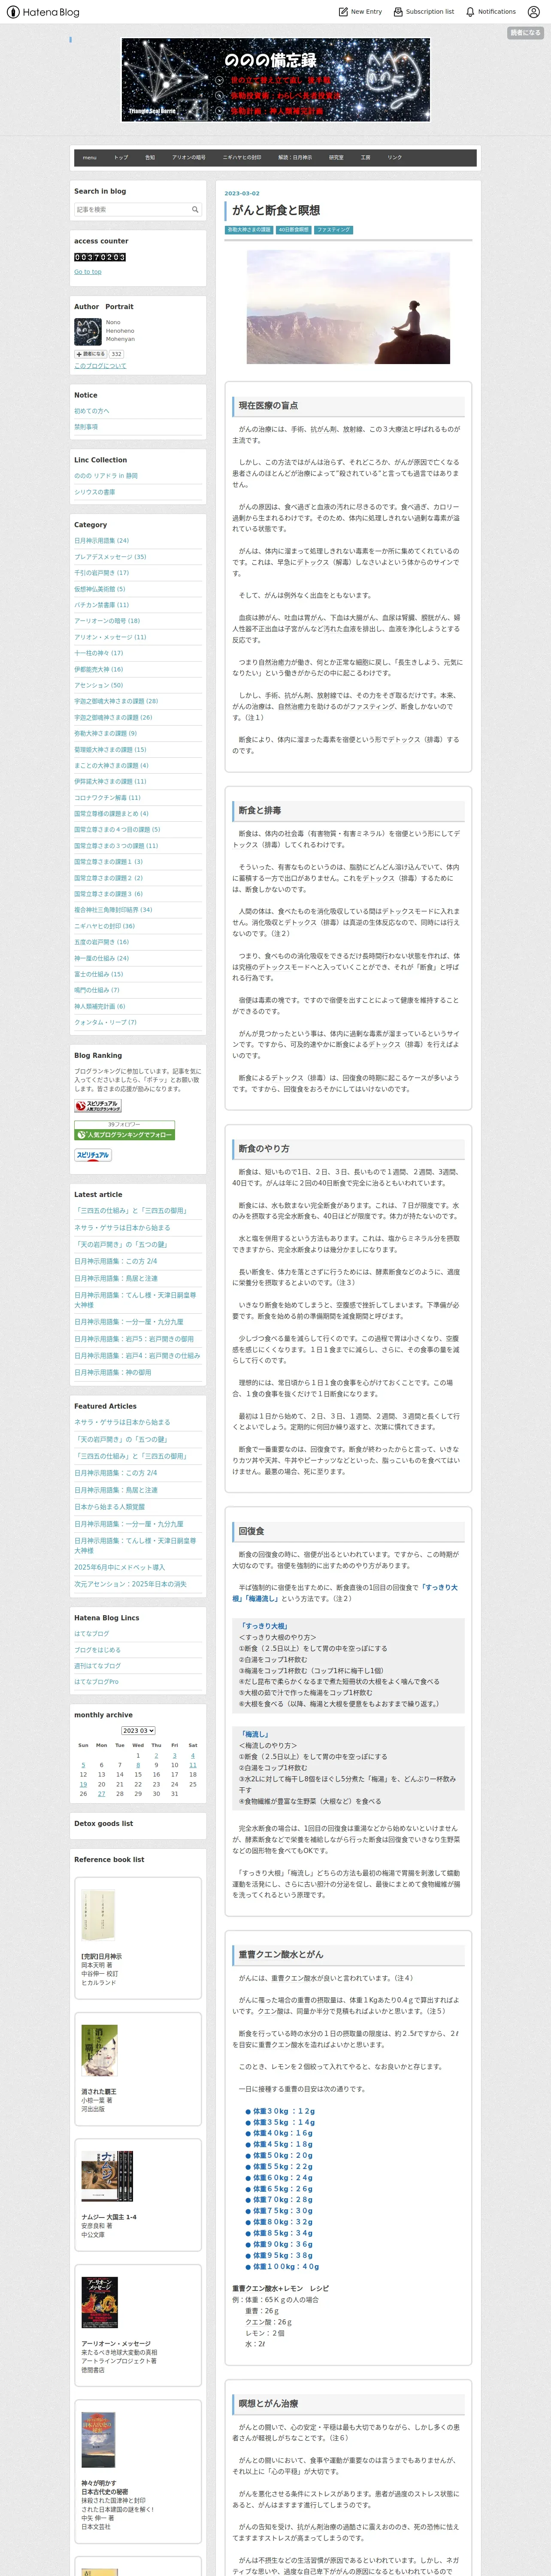Click the meditation article header photo
The width and height of the screenshot is (551, 2576).
pyautogui.click(x=348, y=307)
